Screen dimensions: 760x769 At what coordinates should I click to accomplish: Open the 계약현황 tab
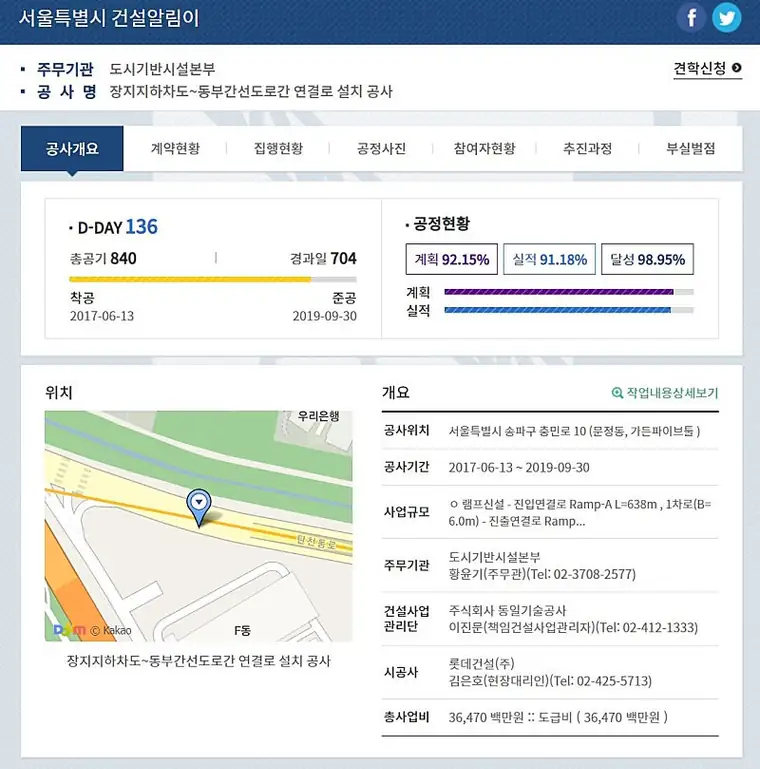pos(175,149)
